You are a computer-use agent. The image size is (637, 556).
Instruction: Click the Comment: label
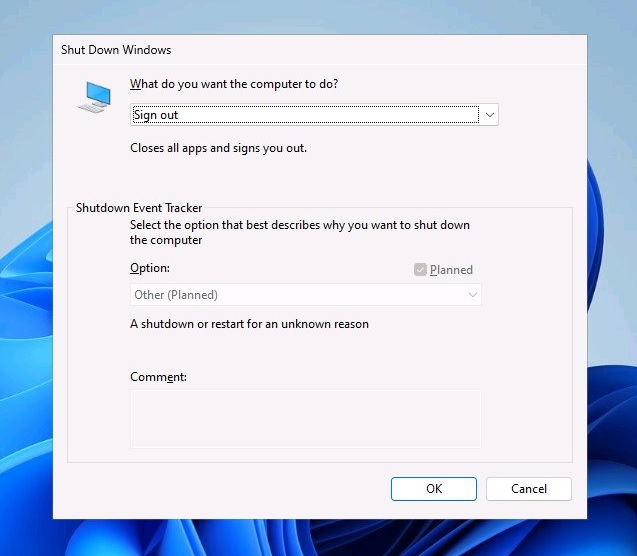pyautogui.click(x=158, y=377)
